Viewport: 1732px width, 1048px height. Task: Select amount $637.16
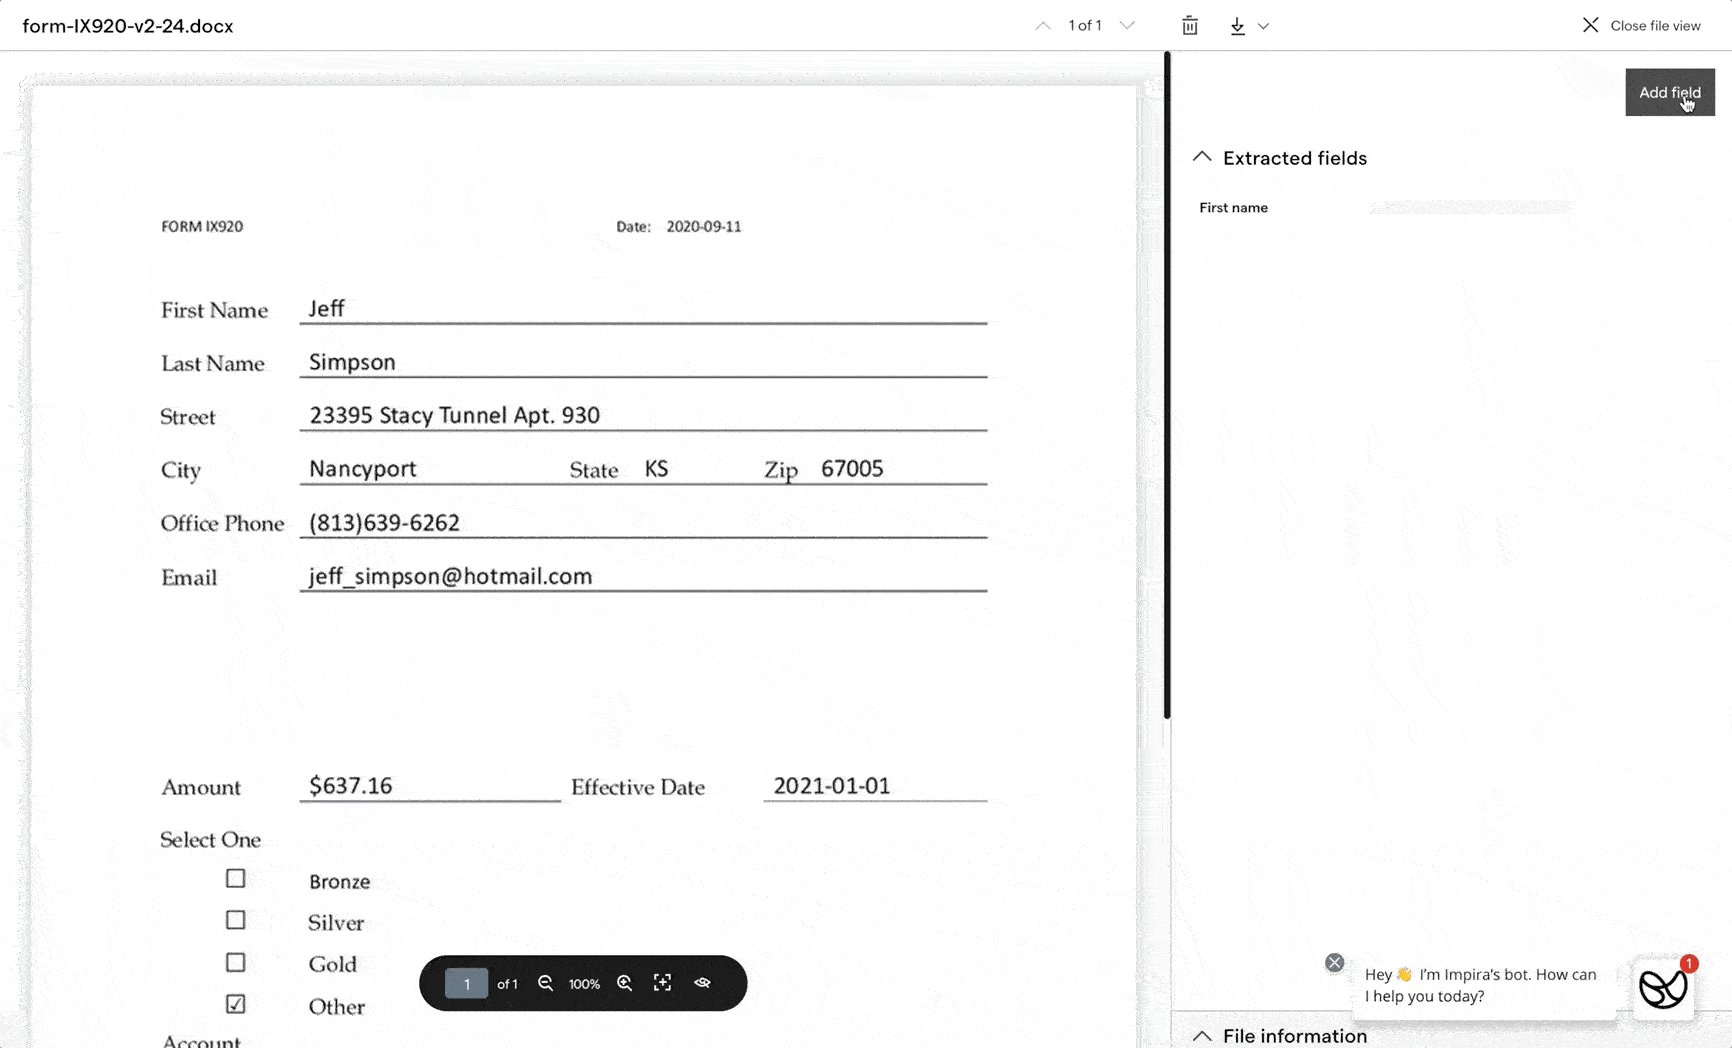[350, 786]
